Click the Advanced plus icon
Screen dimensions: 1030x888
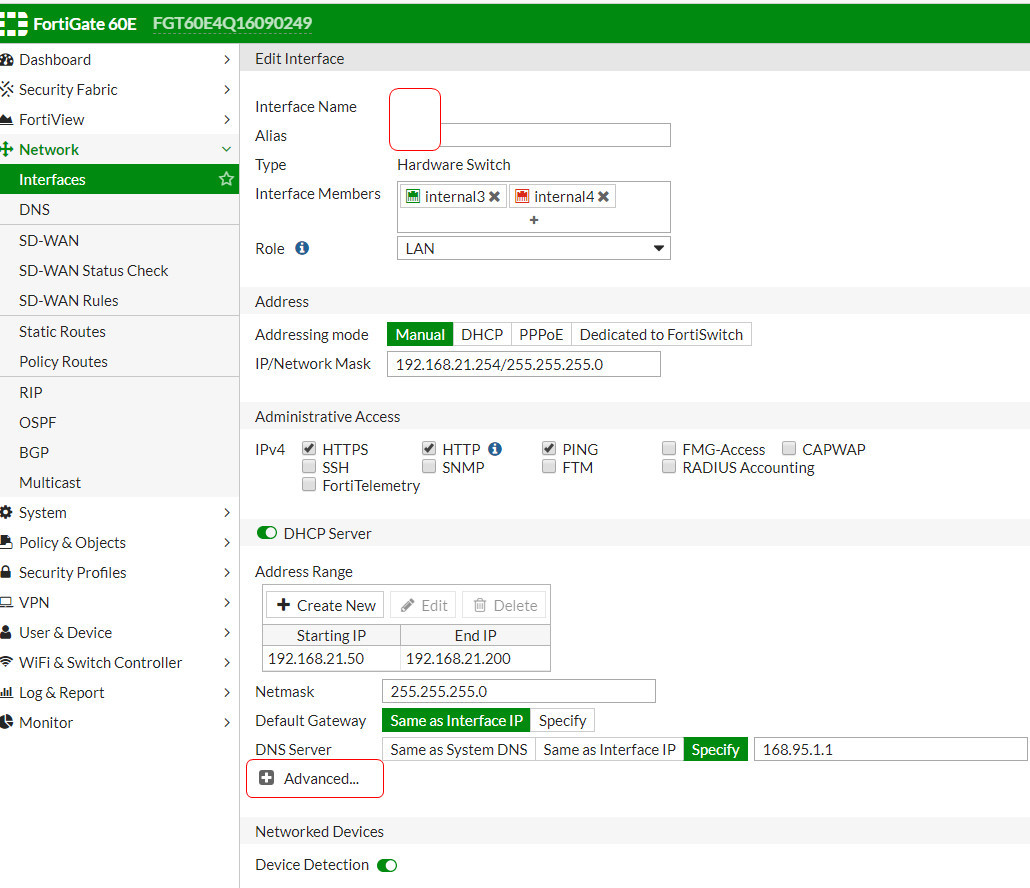[267, 778]
